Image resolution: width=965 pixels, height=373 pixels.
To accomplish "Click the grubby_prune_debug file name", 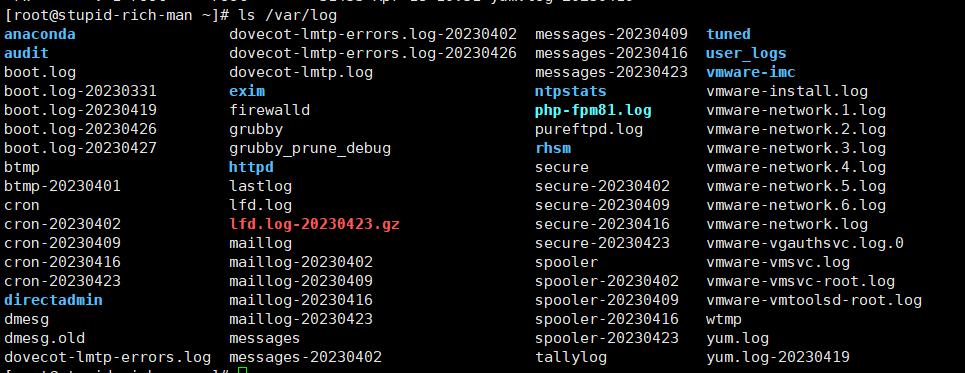I will click(x=310, y=148).
